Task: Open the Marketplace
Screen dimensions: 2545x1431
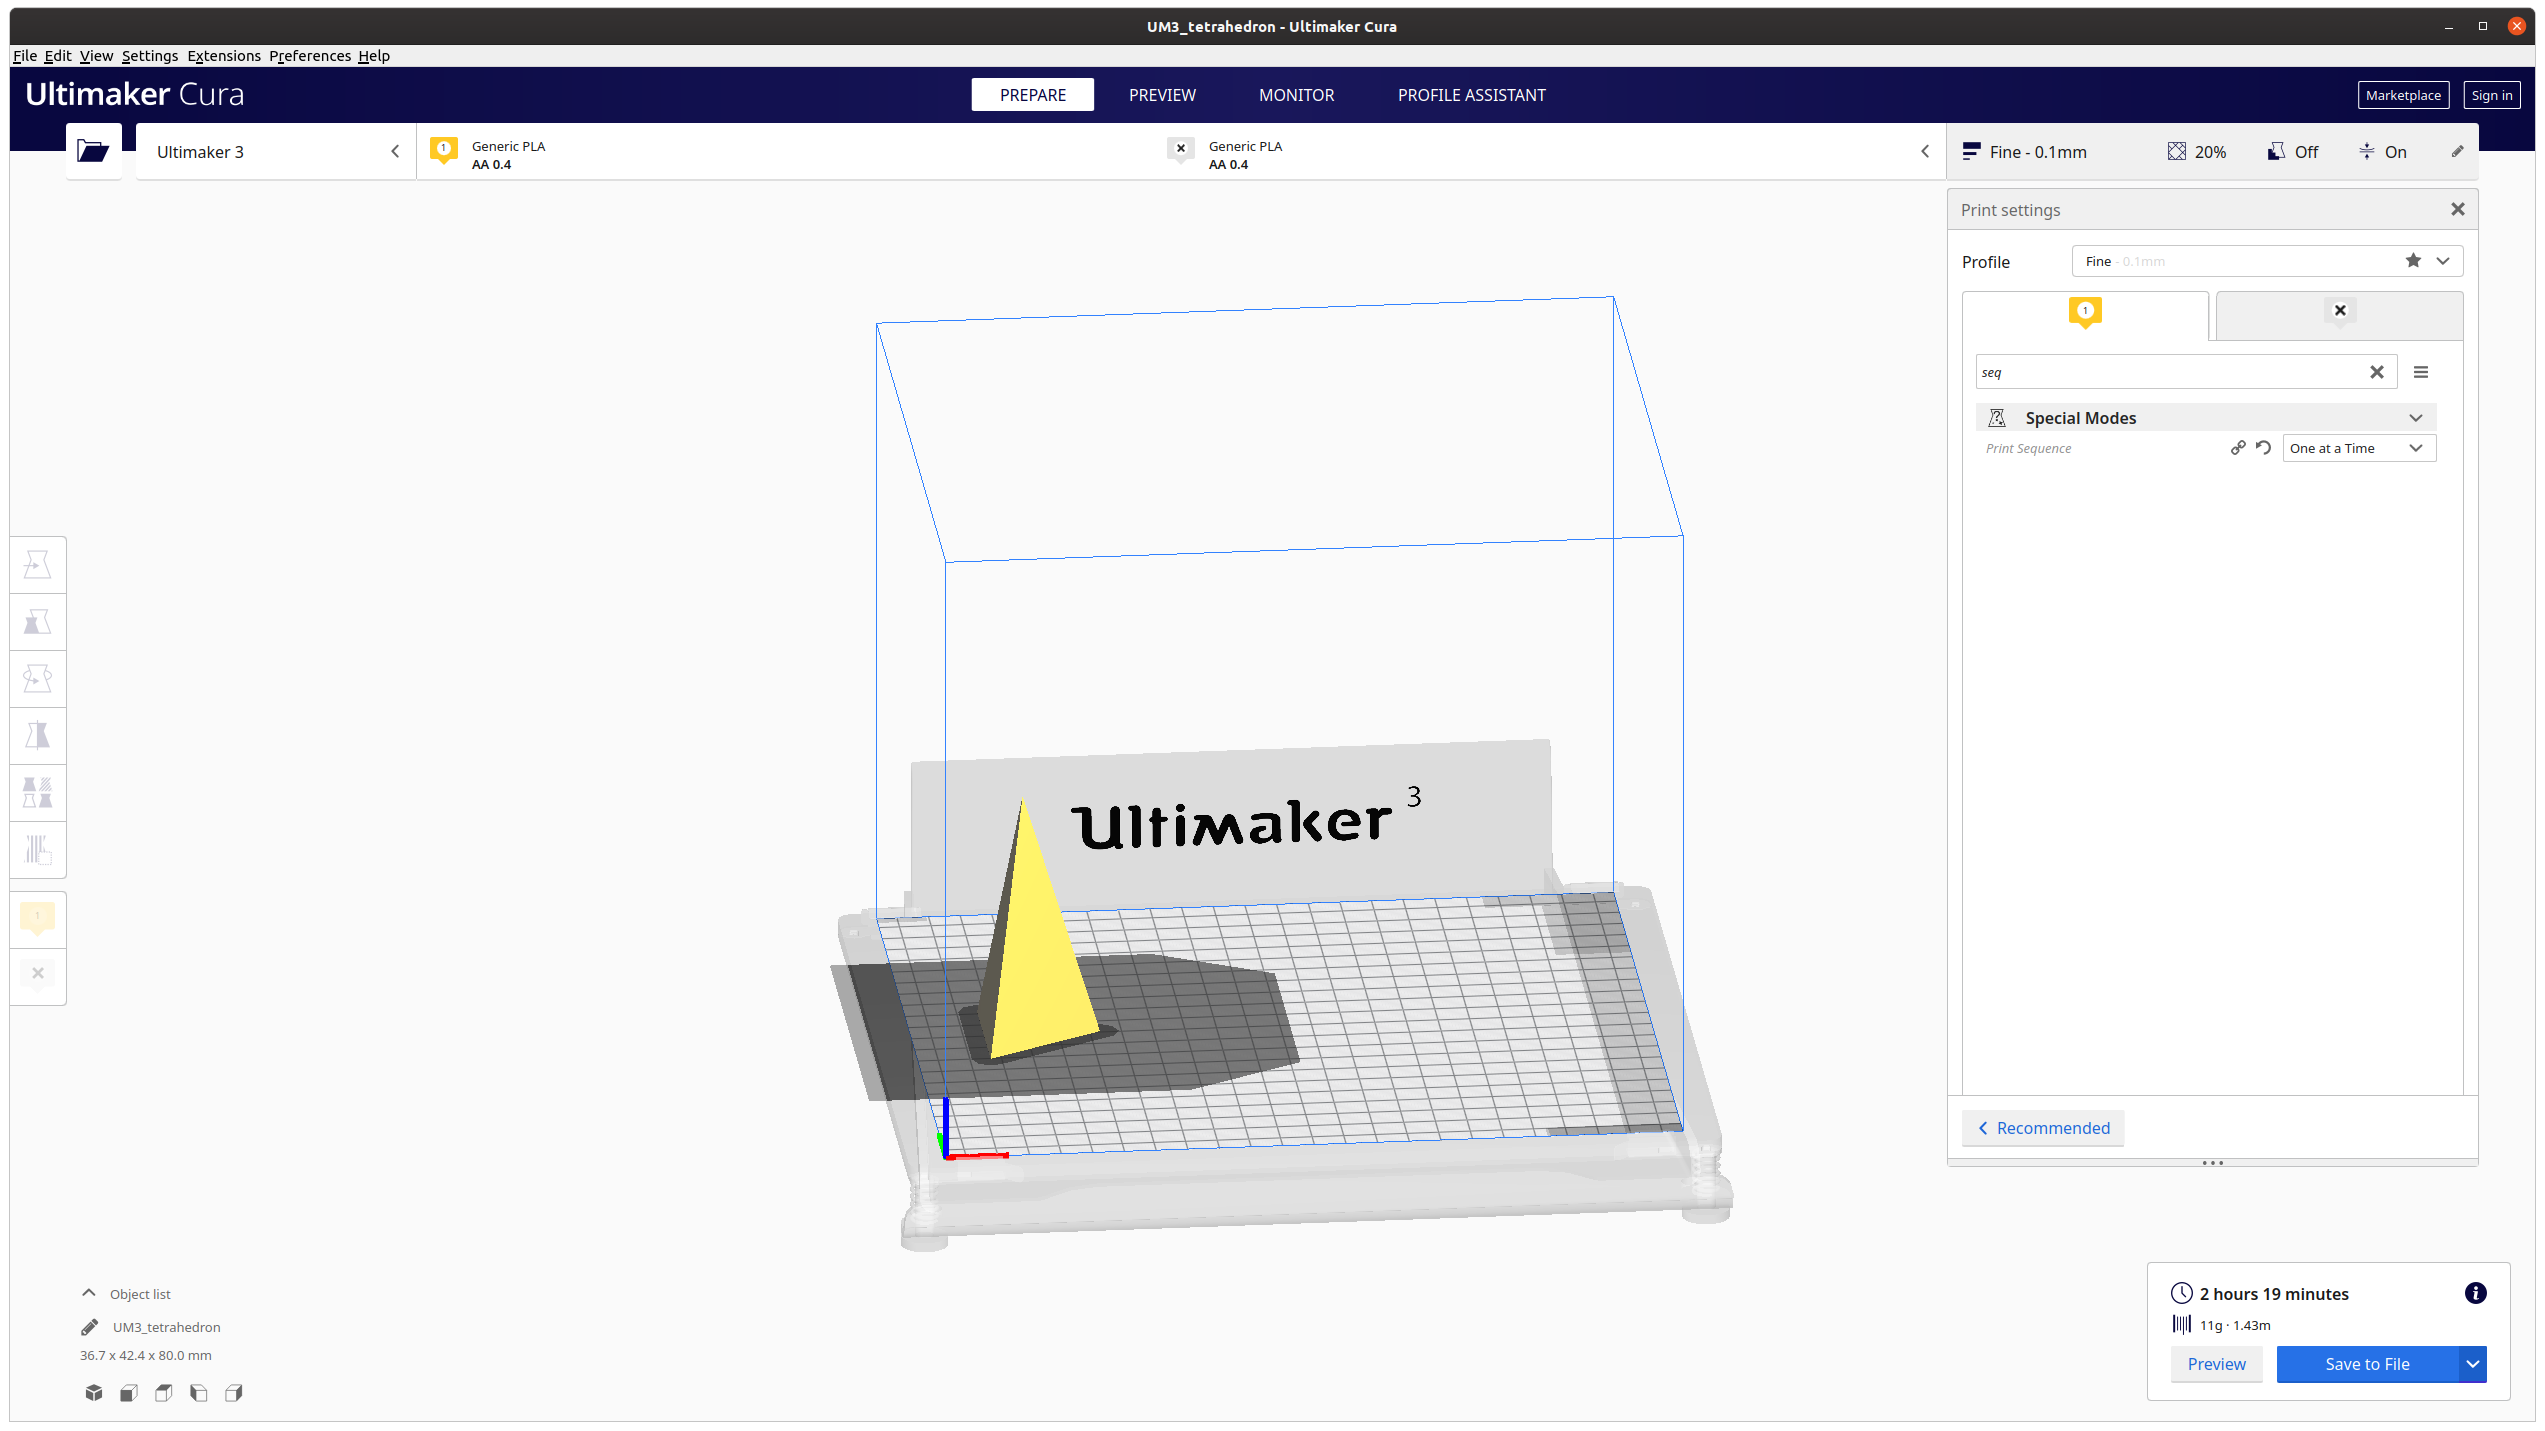Action: tap(2403, 95)
